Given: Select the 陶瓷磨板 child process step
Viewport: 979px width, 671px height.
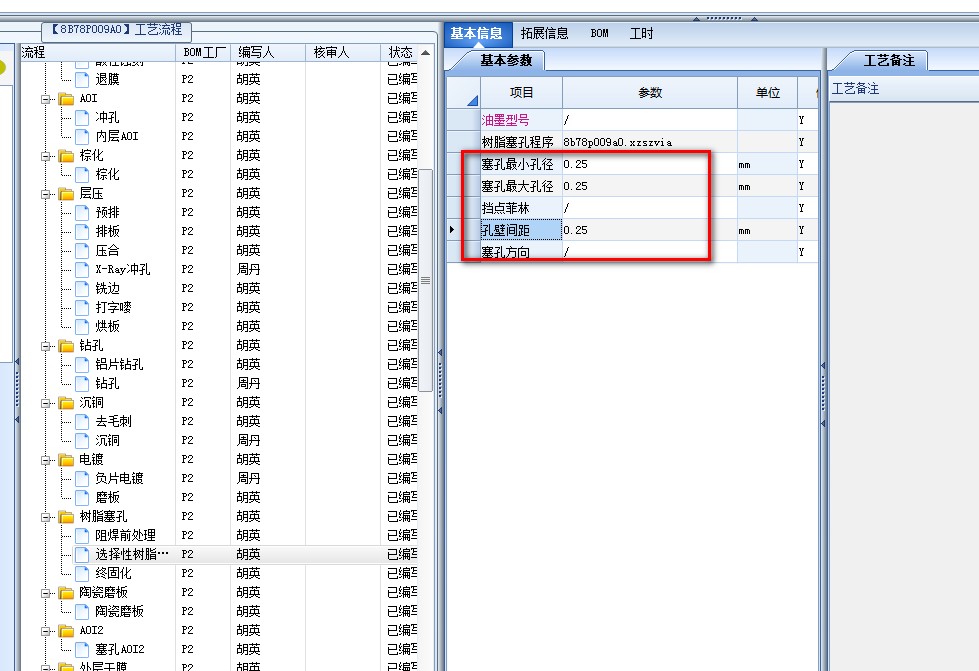Looking at the screenshot, I should [x=119, y=612].
